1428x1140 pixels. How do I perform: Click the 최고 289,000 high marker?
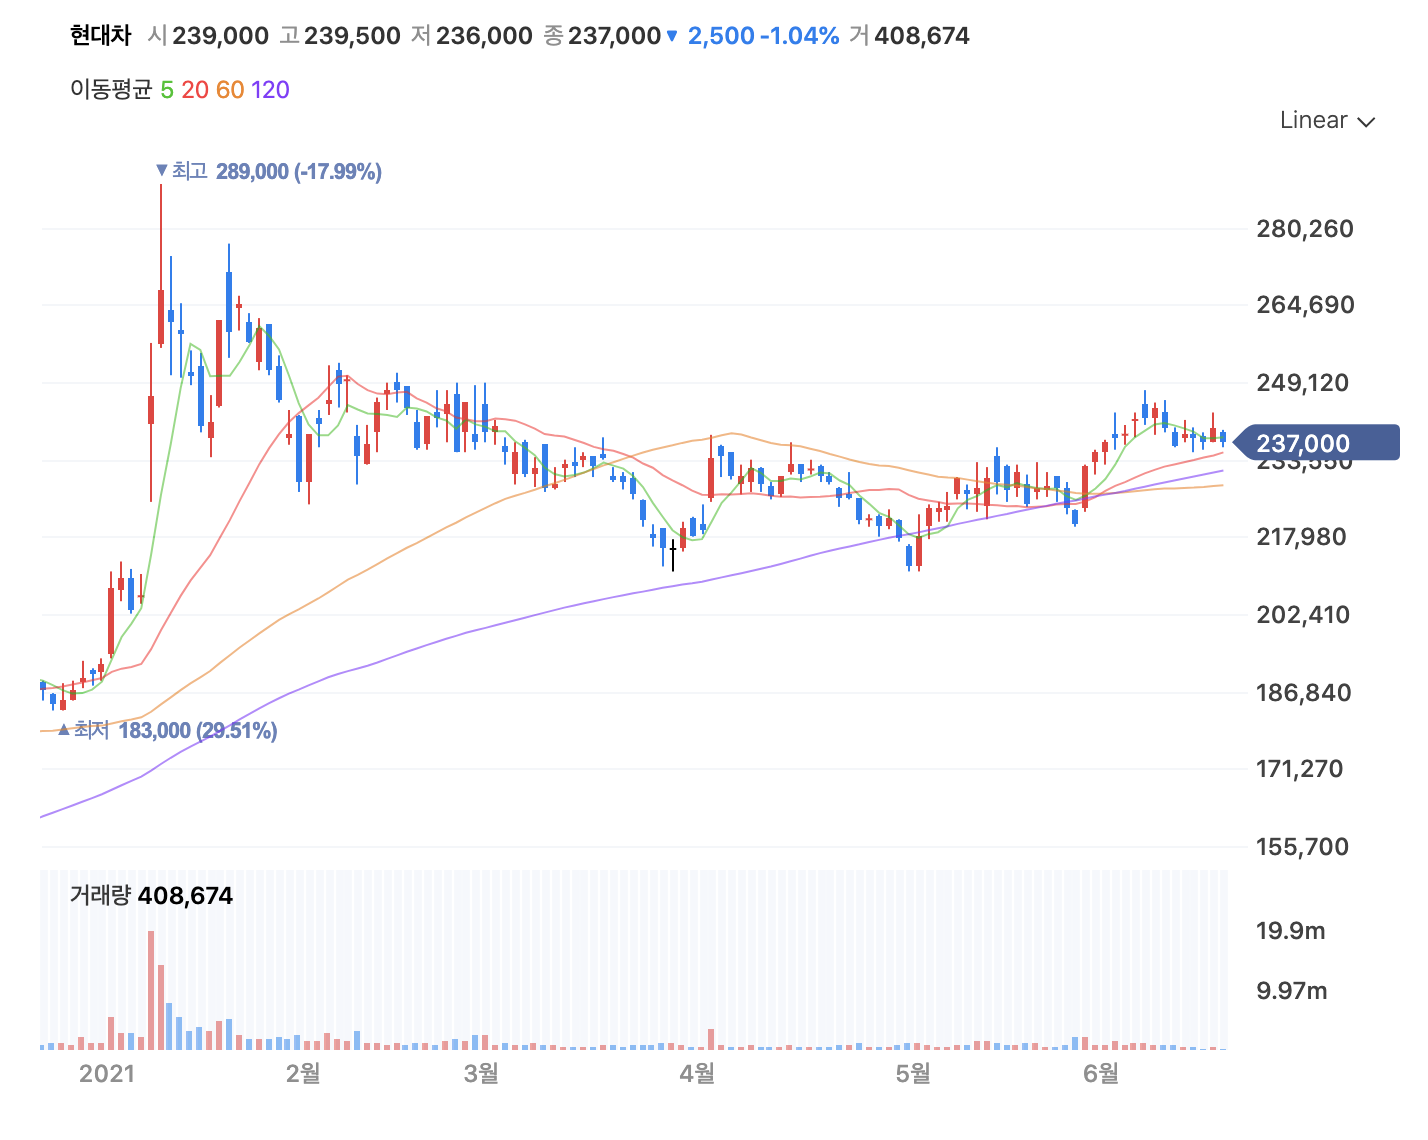269,172
